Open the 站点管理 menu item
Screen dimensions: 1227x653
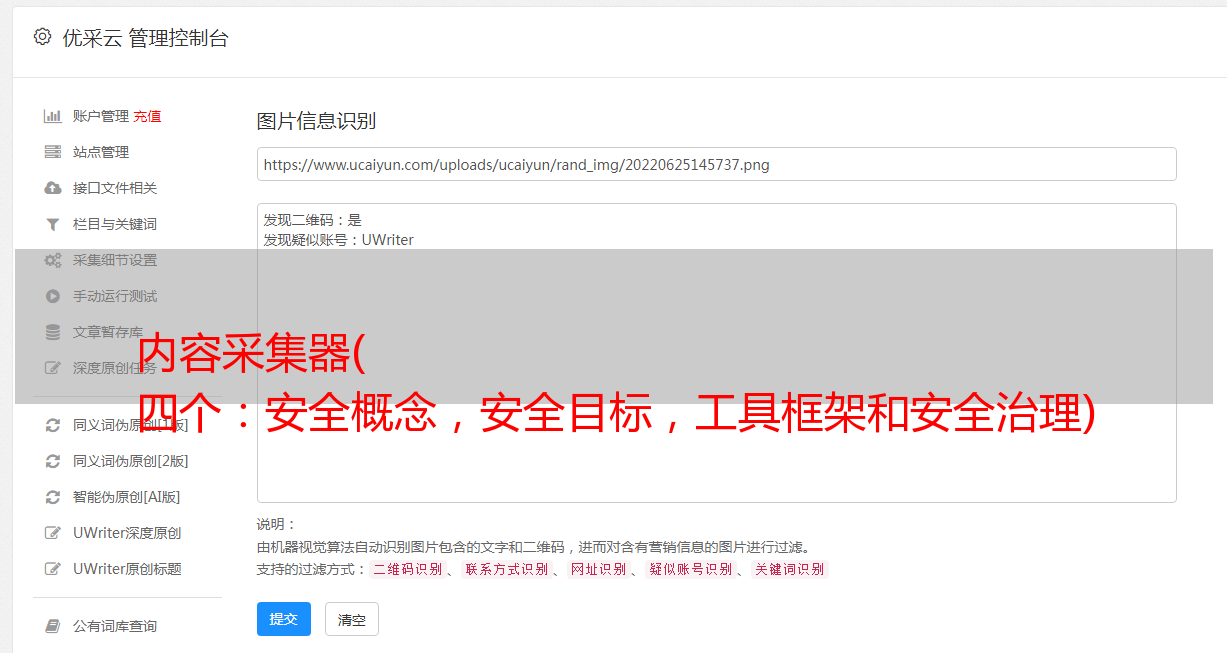click(x=101, y=152)
